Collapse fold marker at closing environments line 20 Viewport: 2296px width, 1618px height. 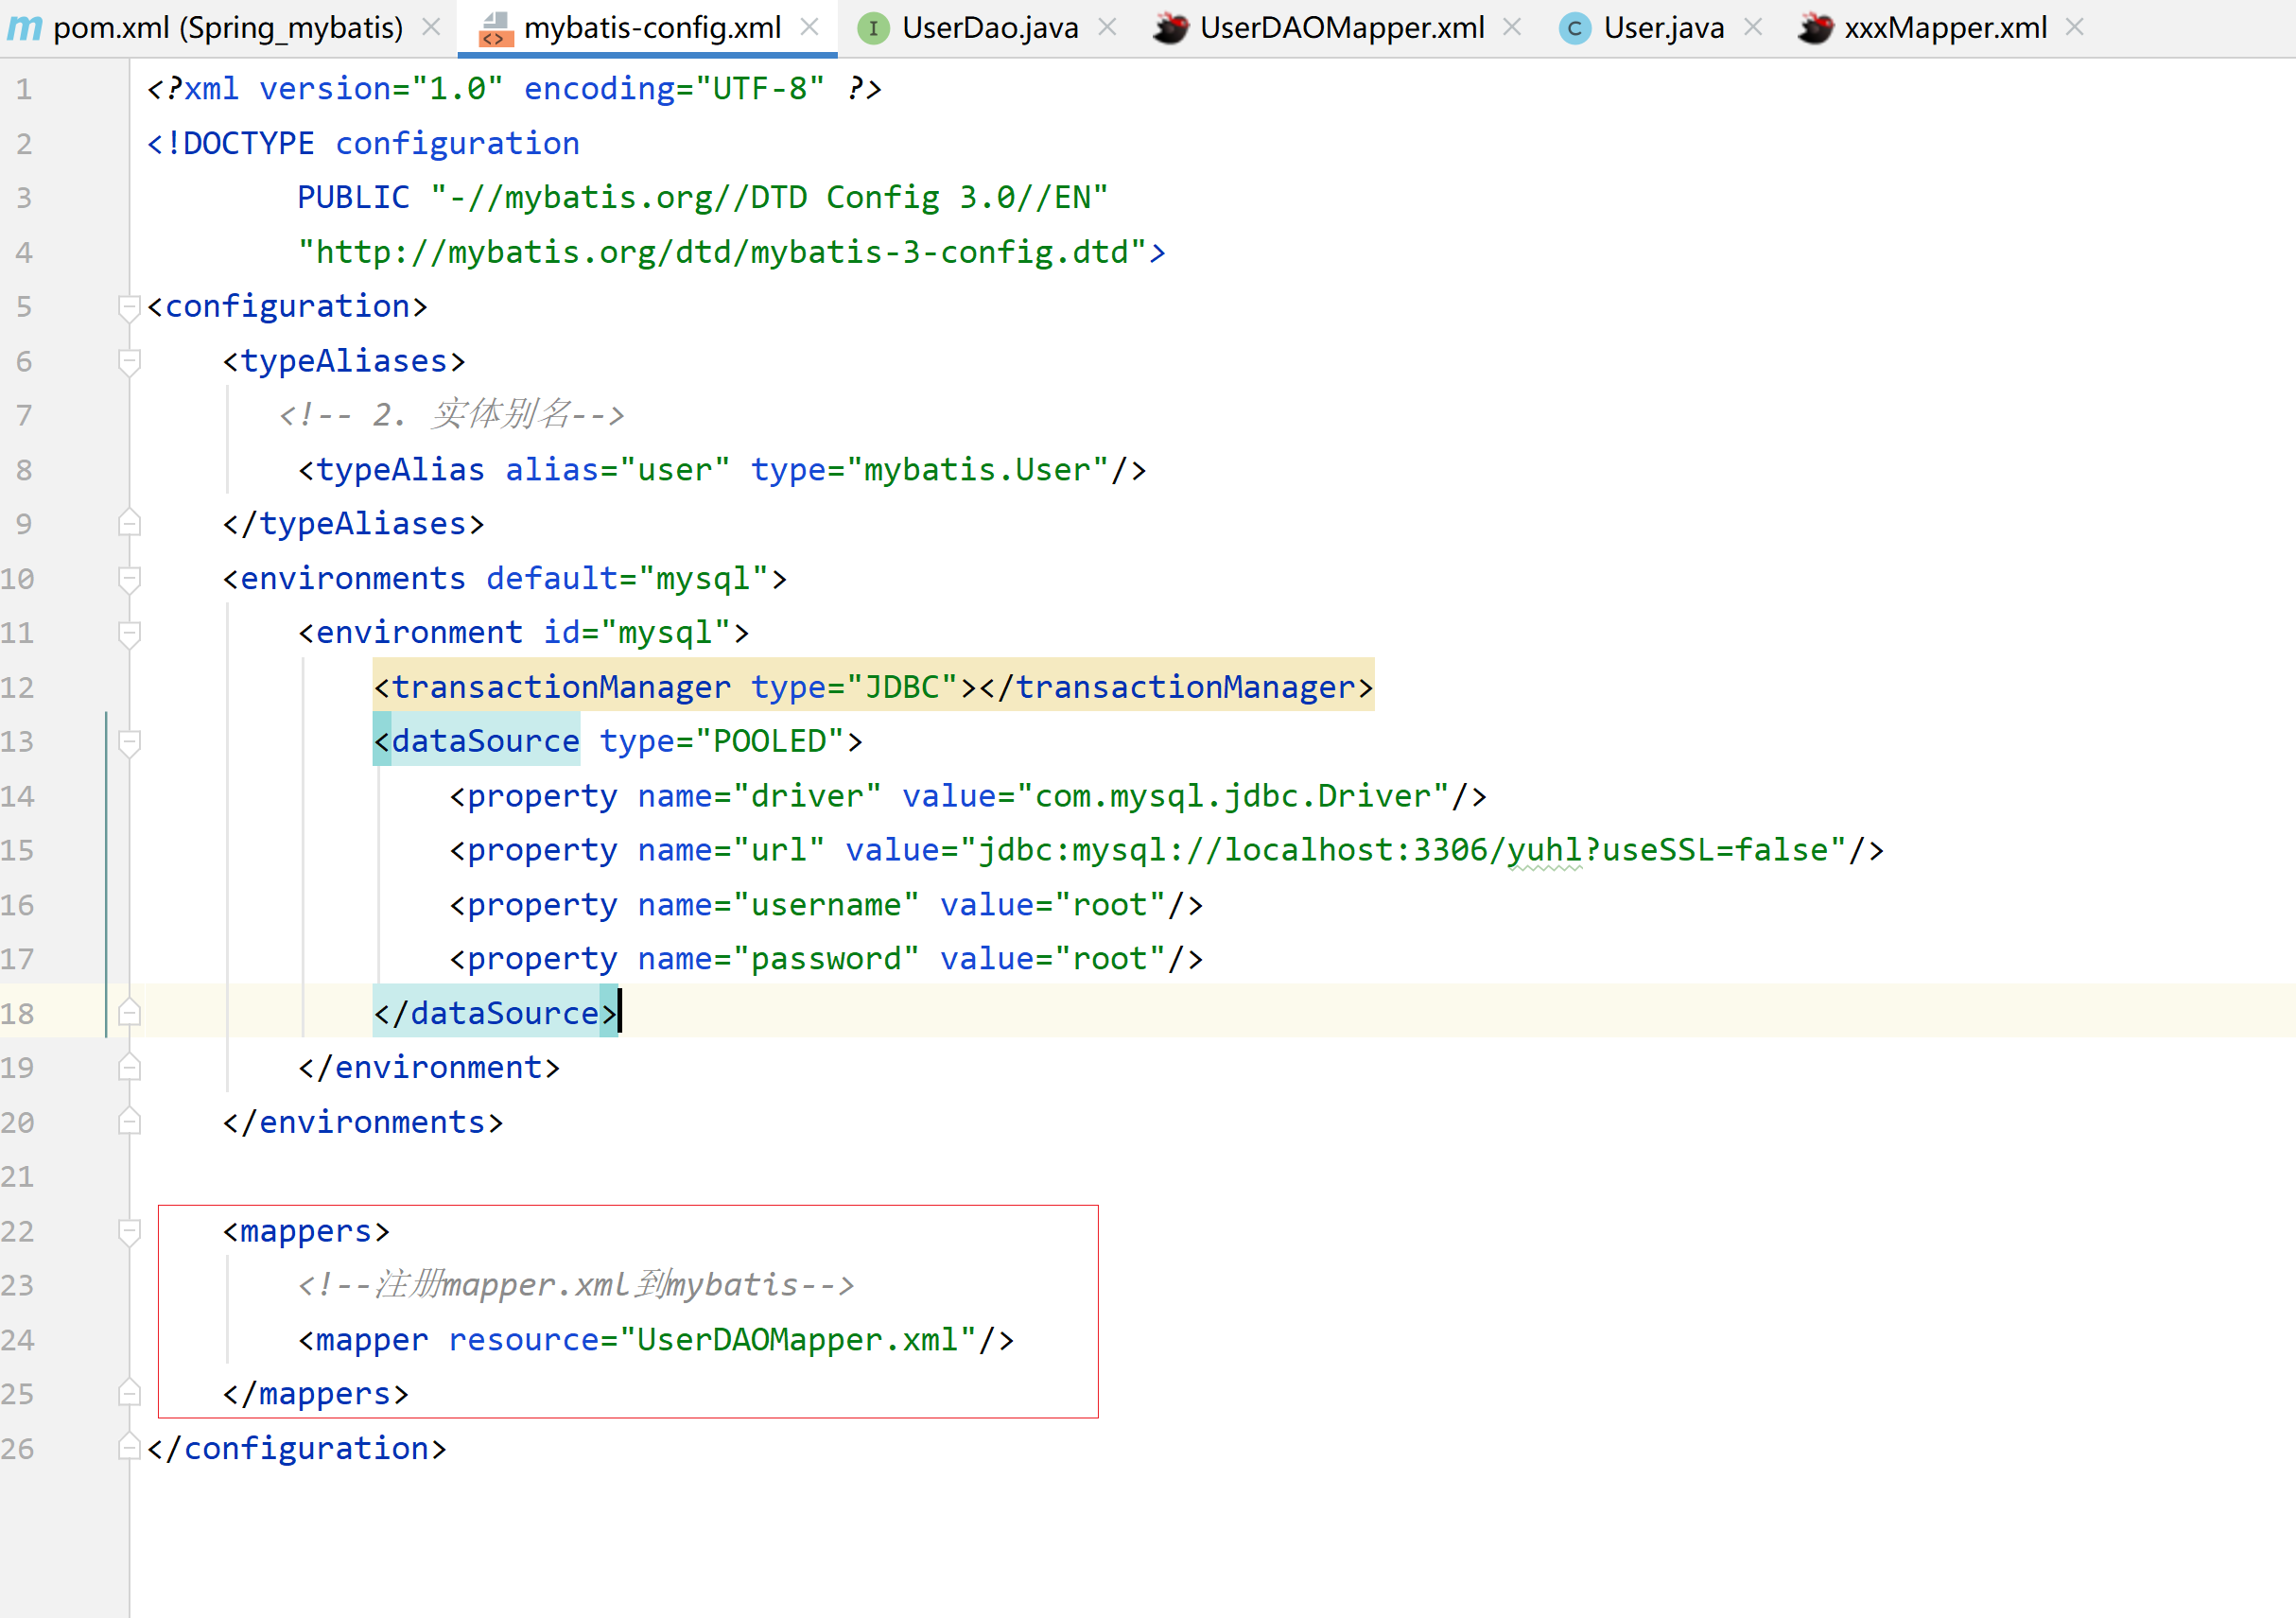[129, 1122]
